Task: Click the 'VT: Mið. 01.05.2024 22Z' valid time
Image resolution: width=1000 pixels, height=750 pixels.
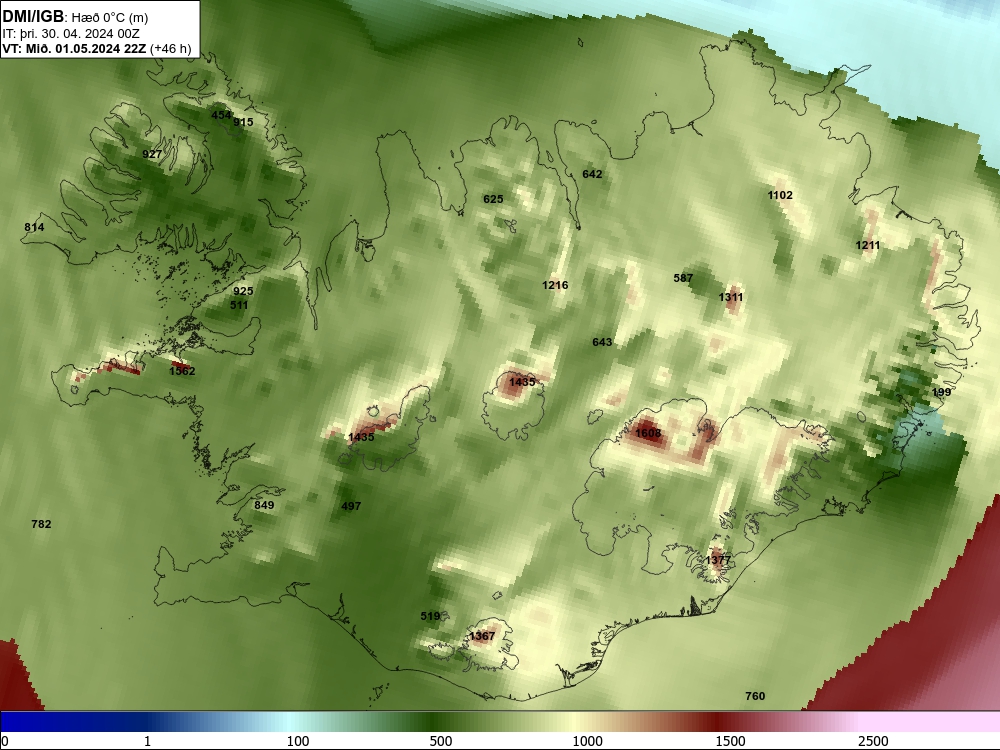Action: coord(74,48)
